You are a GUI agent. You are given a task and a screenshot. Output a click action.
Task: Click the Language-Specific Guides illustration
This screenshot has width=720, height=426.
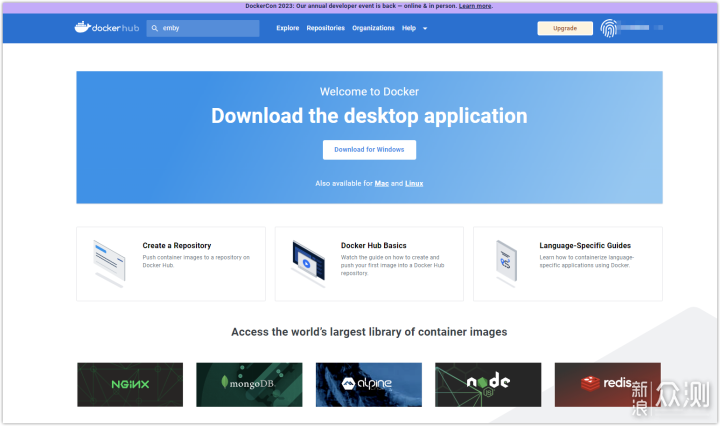coord(506,262)
